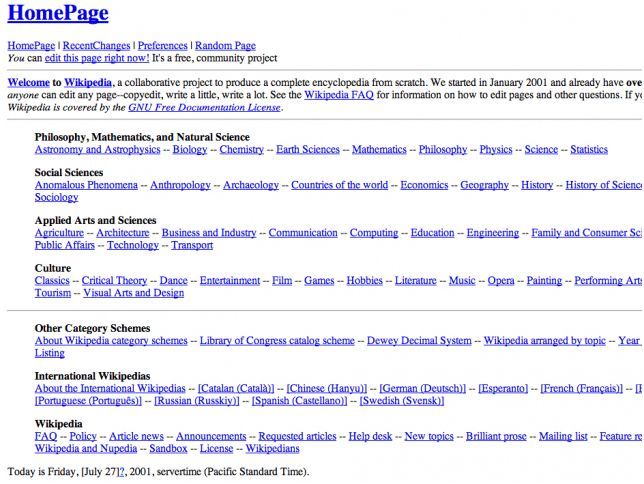Open Critical Theory under Culture
The width and height of the screenshot is (644, 484).
(x=114, y=281)
